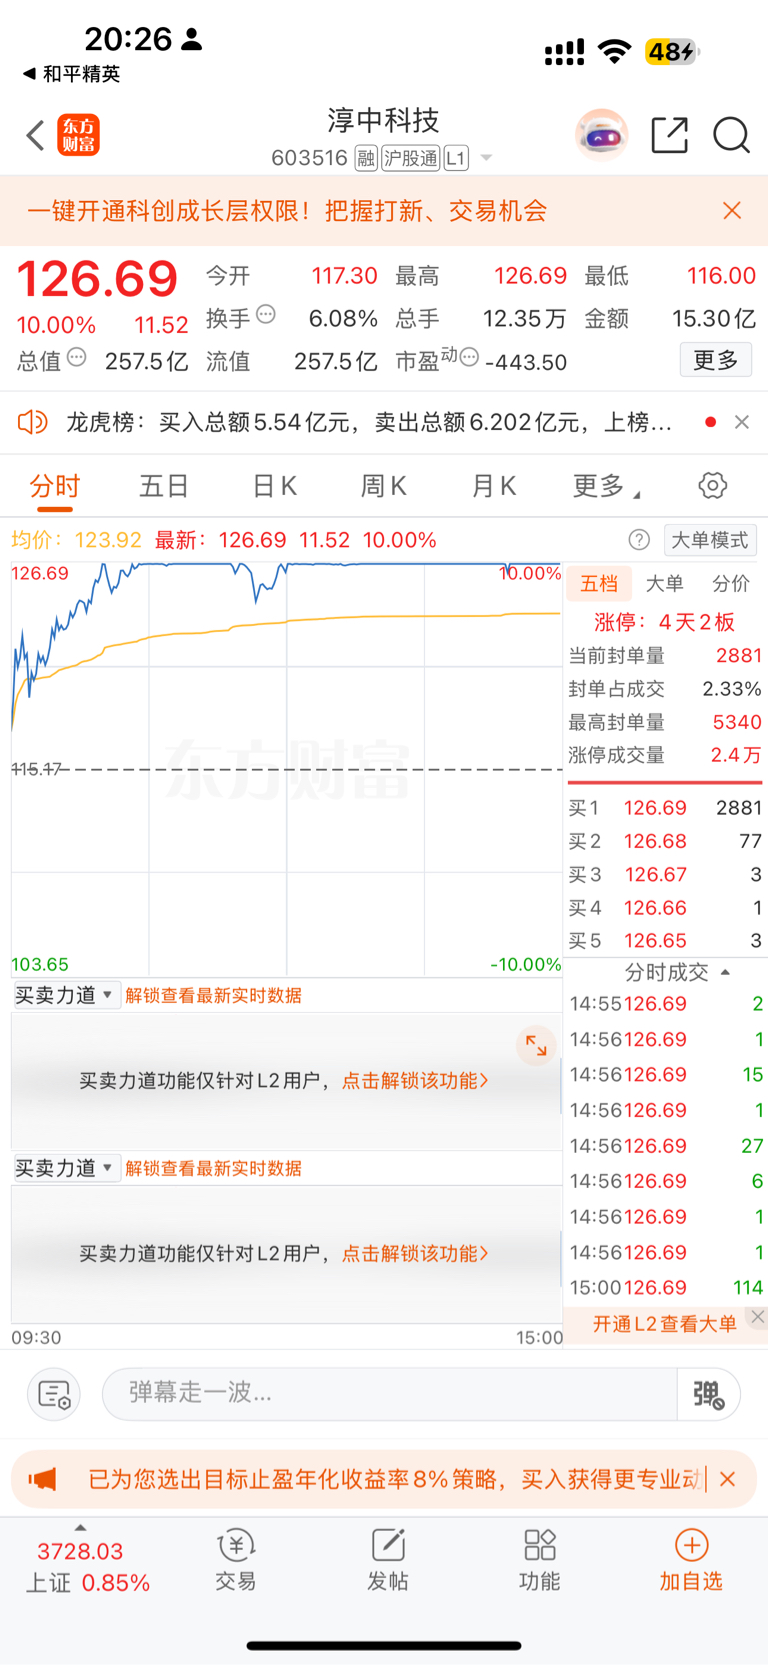This screenshot has width=768, height=1665.
Task: Dismiss the 龙虎榜 notice
Action: click(742, 422)
